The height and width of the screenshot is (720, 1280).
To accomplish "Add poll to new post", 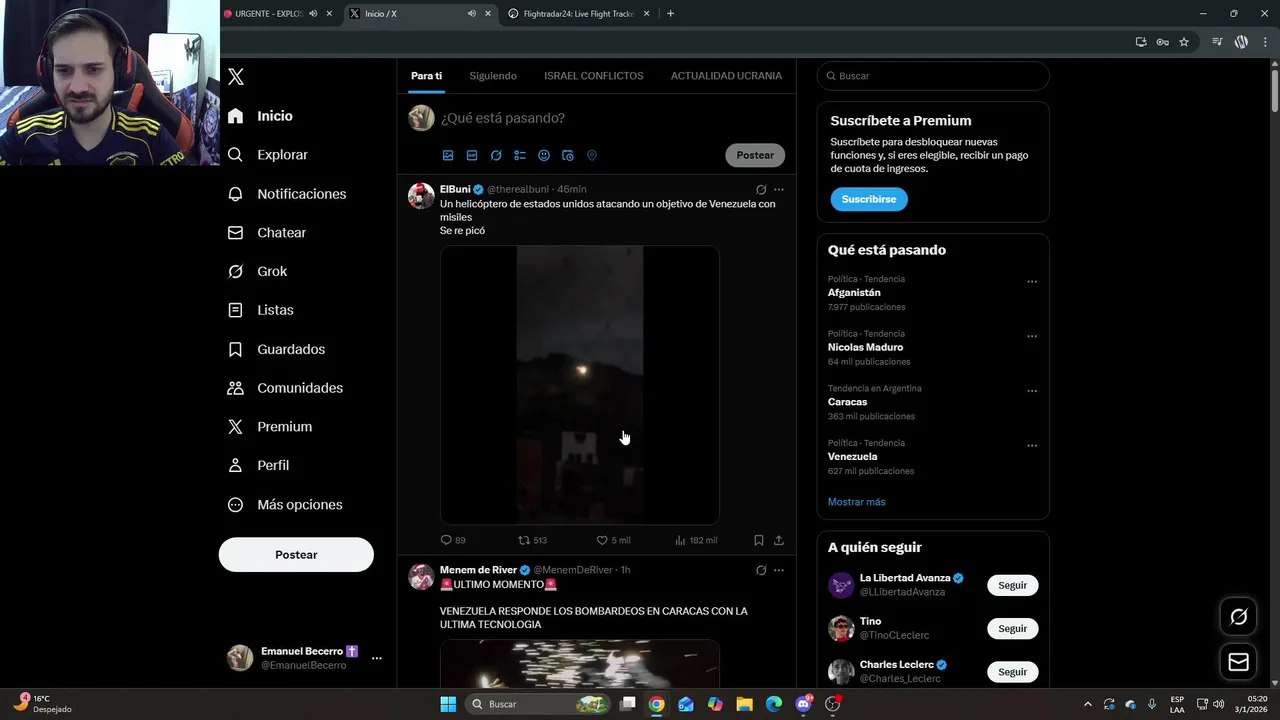I will pyautogui.click(x=520, y=156).
